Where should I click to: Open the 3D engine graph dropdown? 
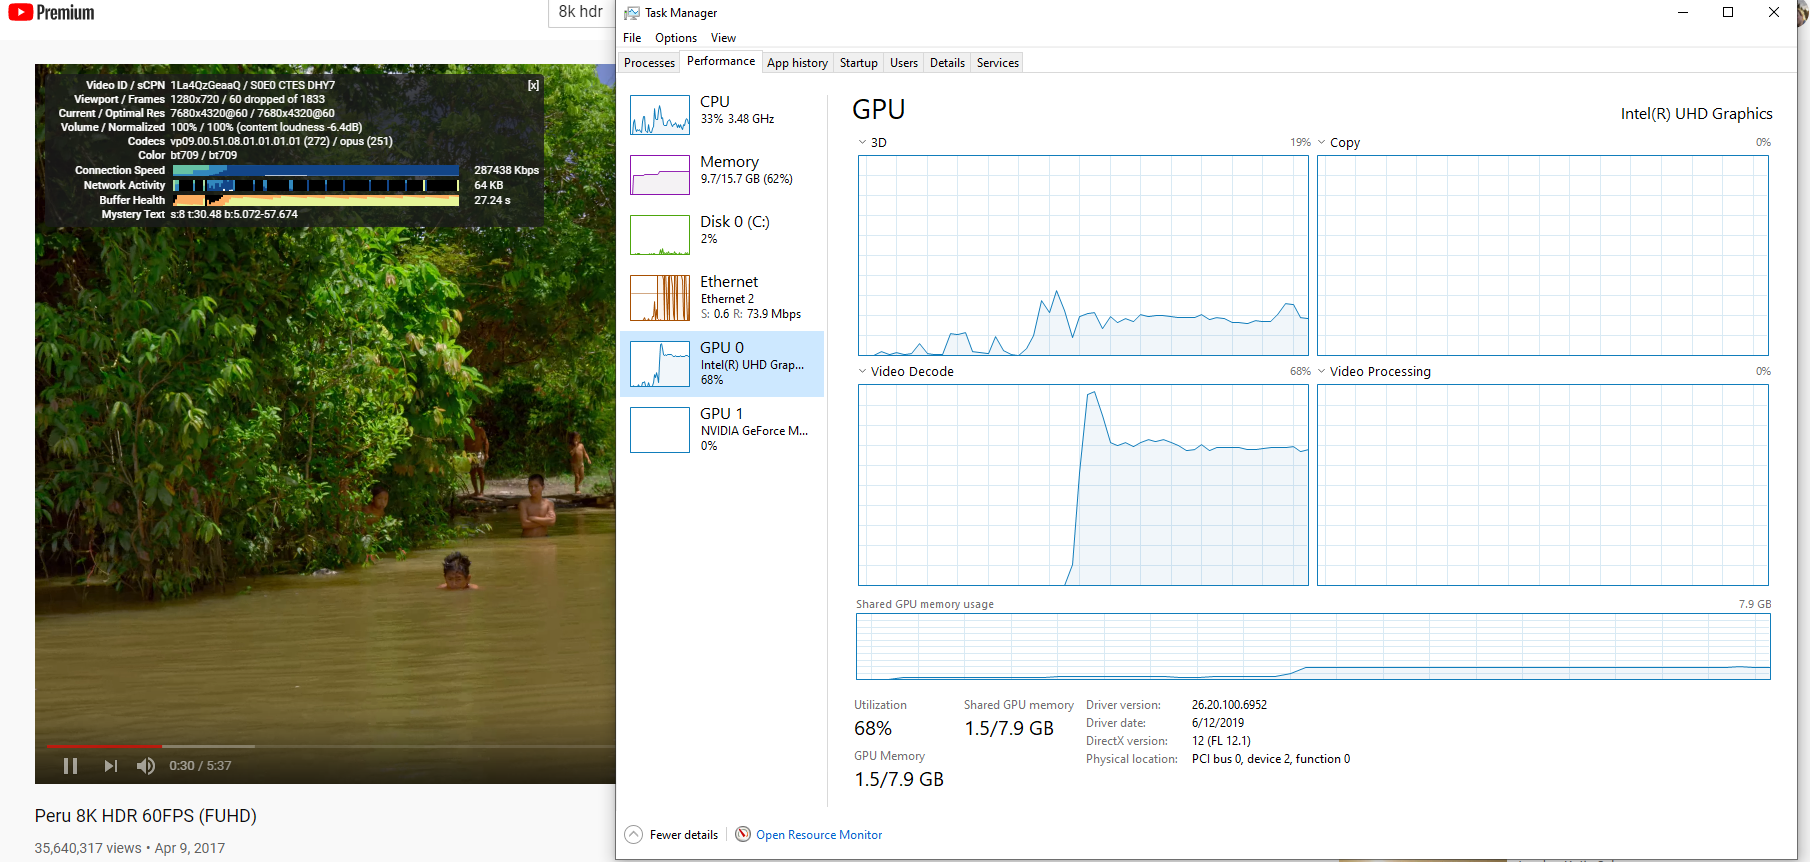[863, 143]
